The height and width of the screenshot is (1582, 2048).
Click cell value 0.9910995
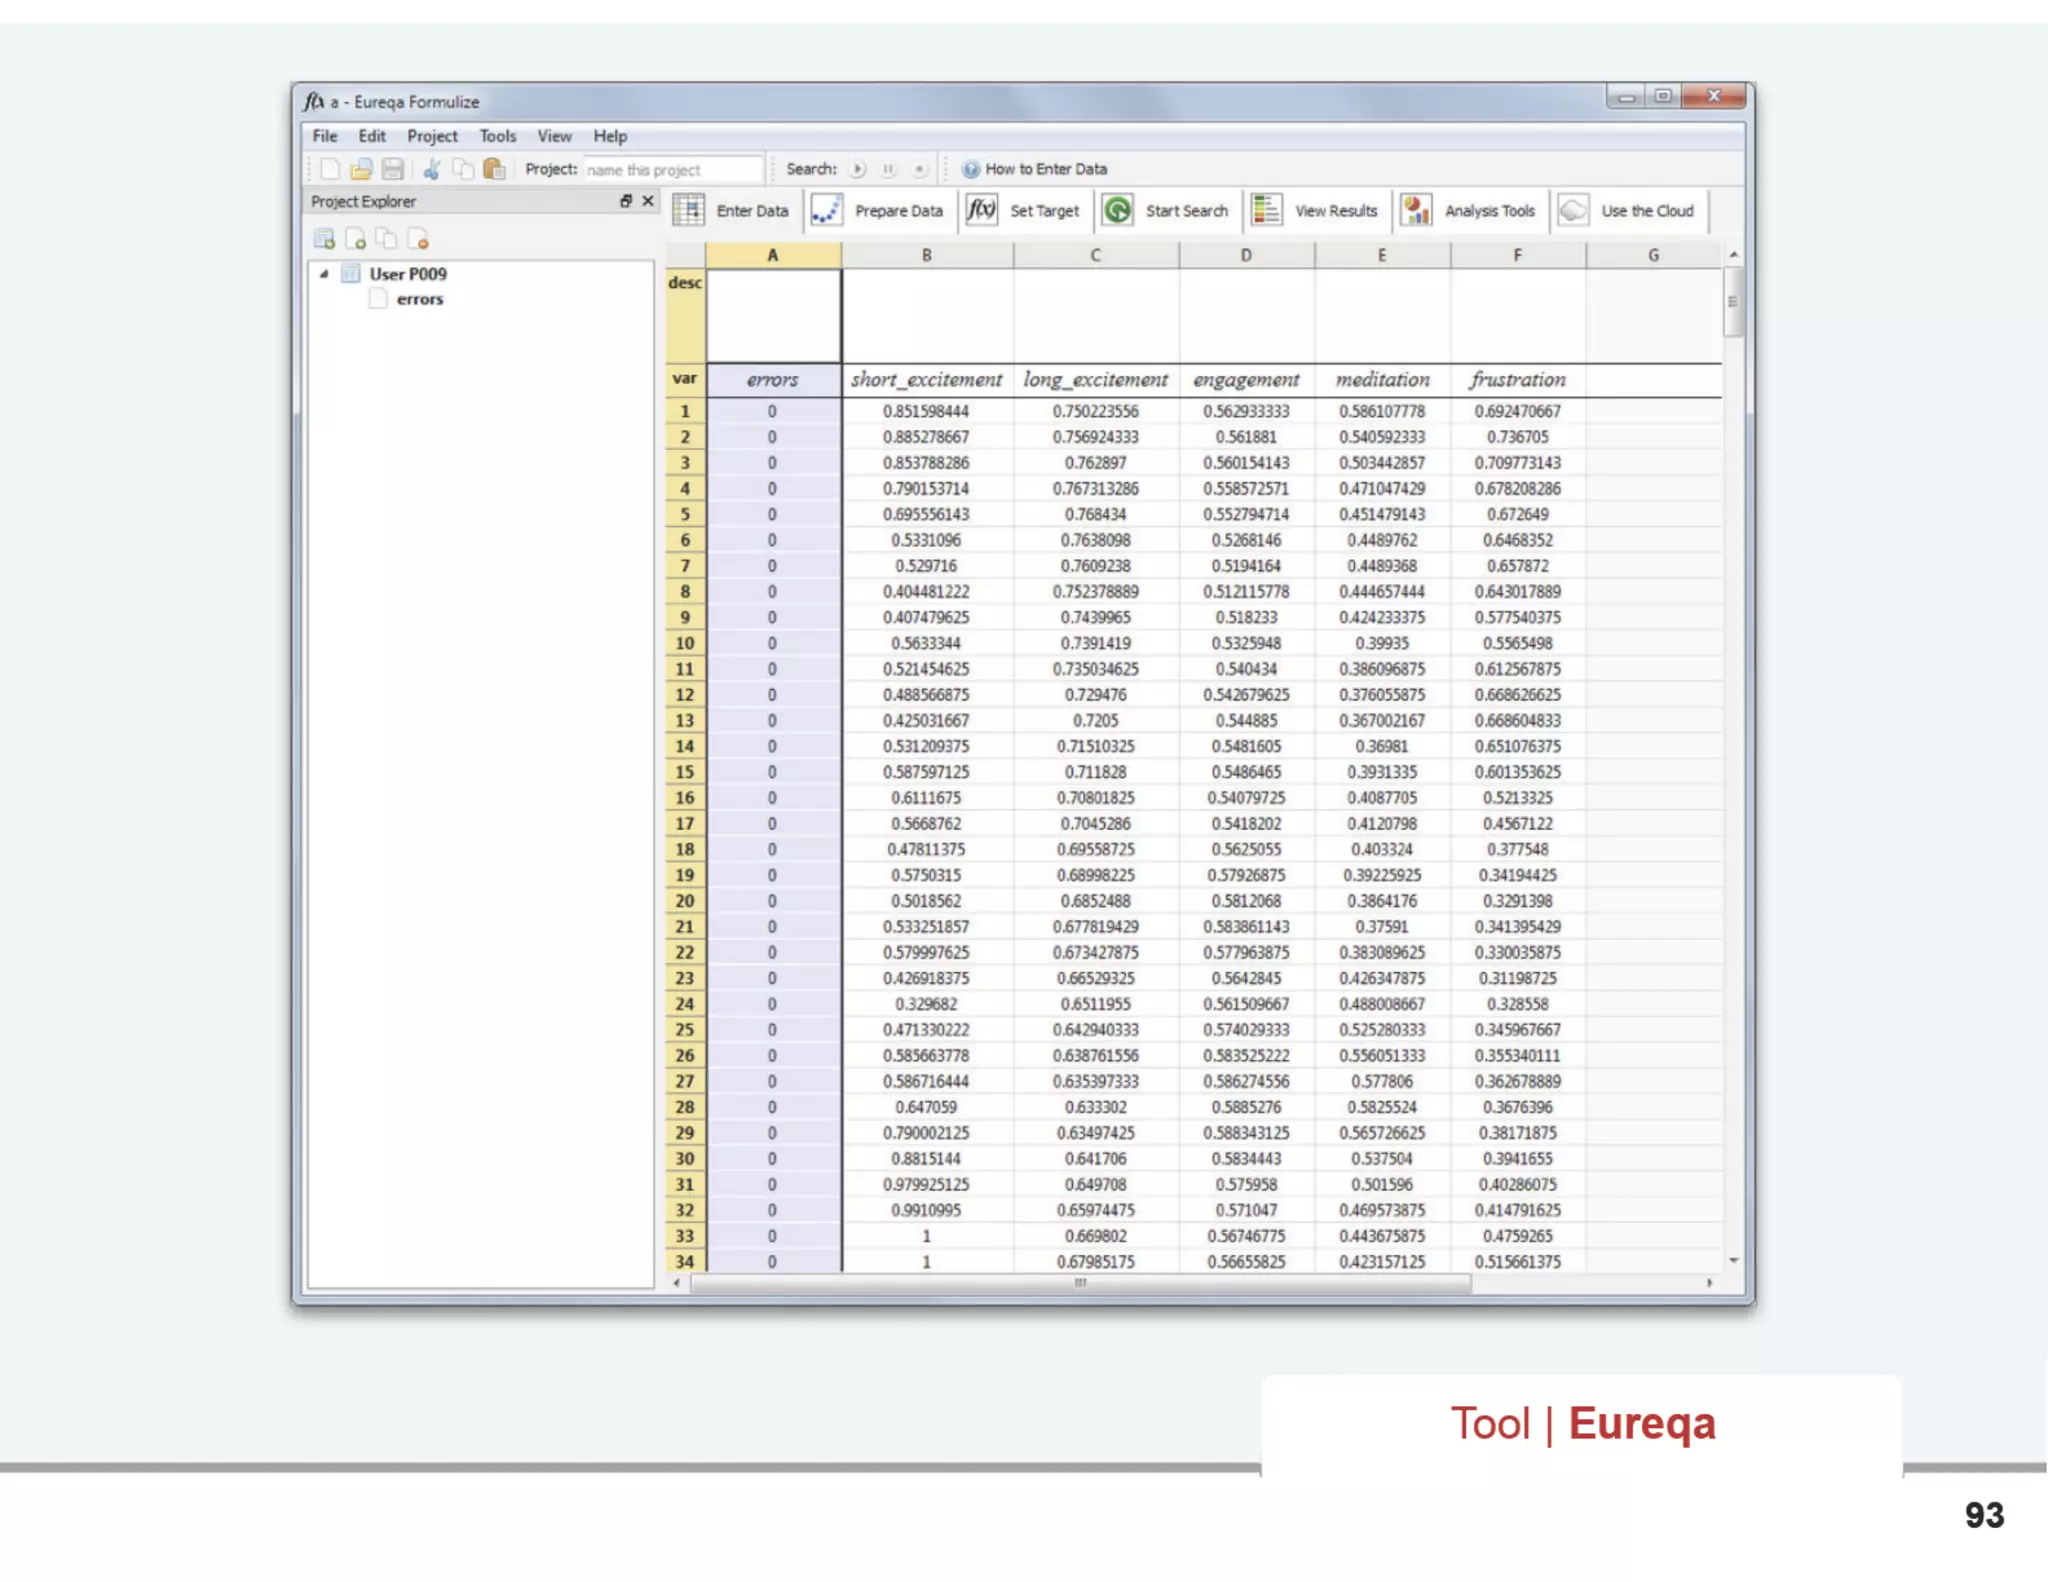927,1210
